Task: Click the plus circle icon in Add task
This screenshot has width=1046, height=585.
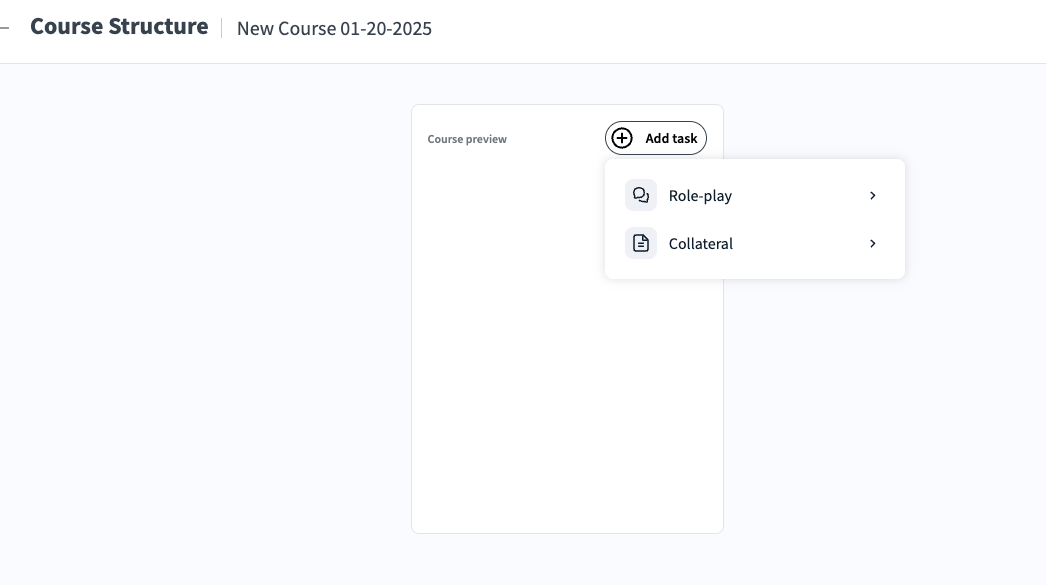Action: (622, 138)
